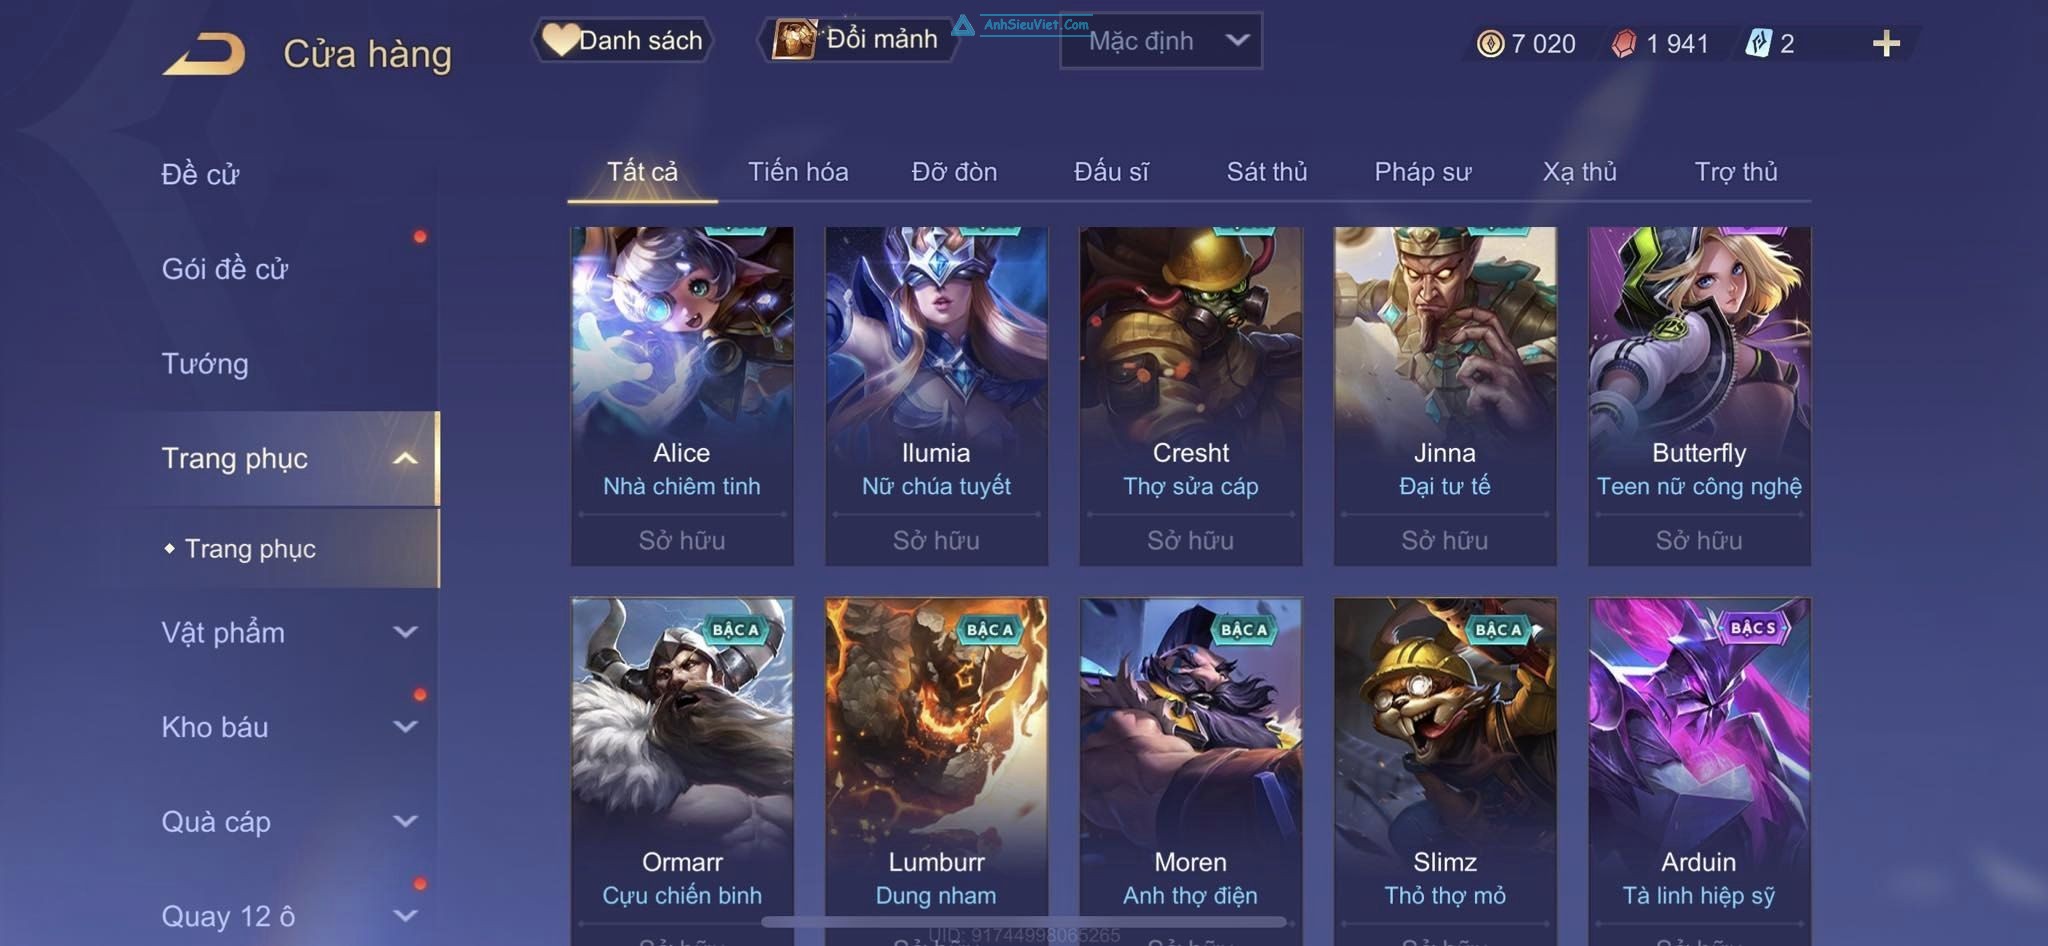This screenshot has height=946, width=2048.
Task: Go to Tướng in sidebar
Action: (x=205, y=364)
